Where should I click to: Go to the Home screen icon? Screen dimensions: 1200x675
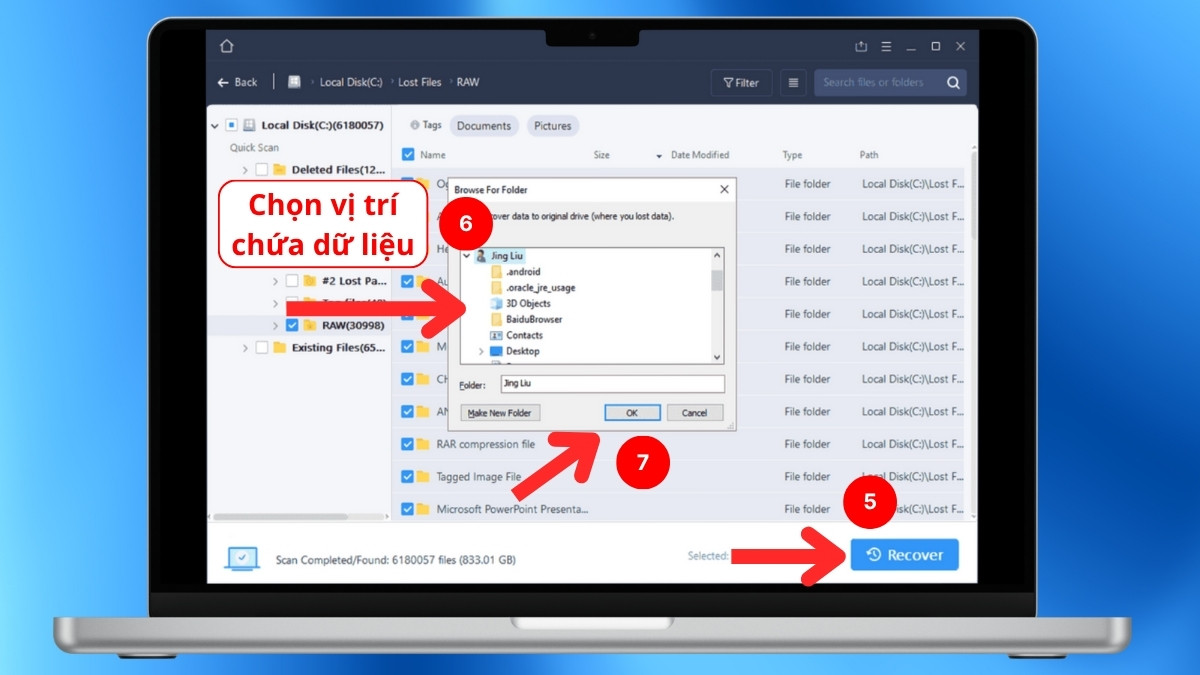click(x=226, y=46)
